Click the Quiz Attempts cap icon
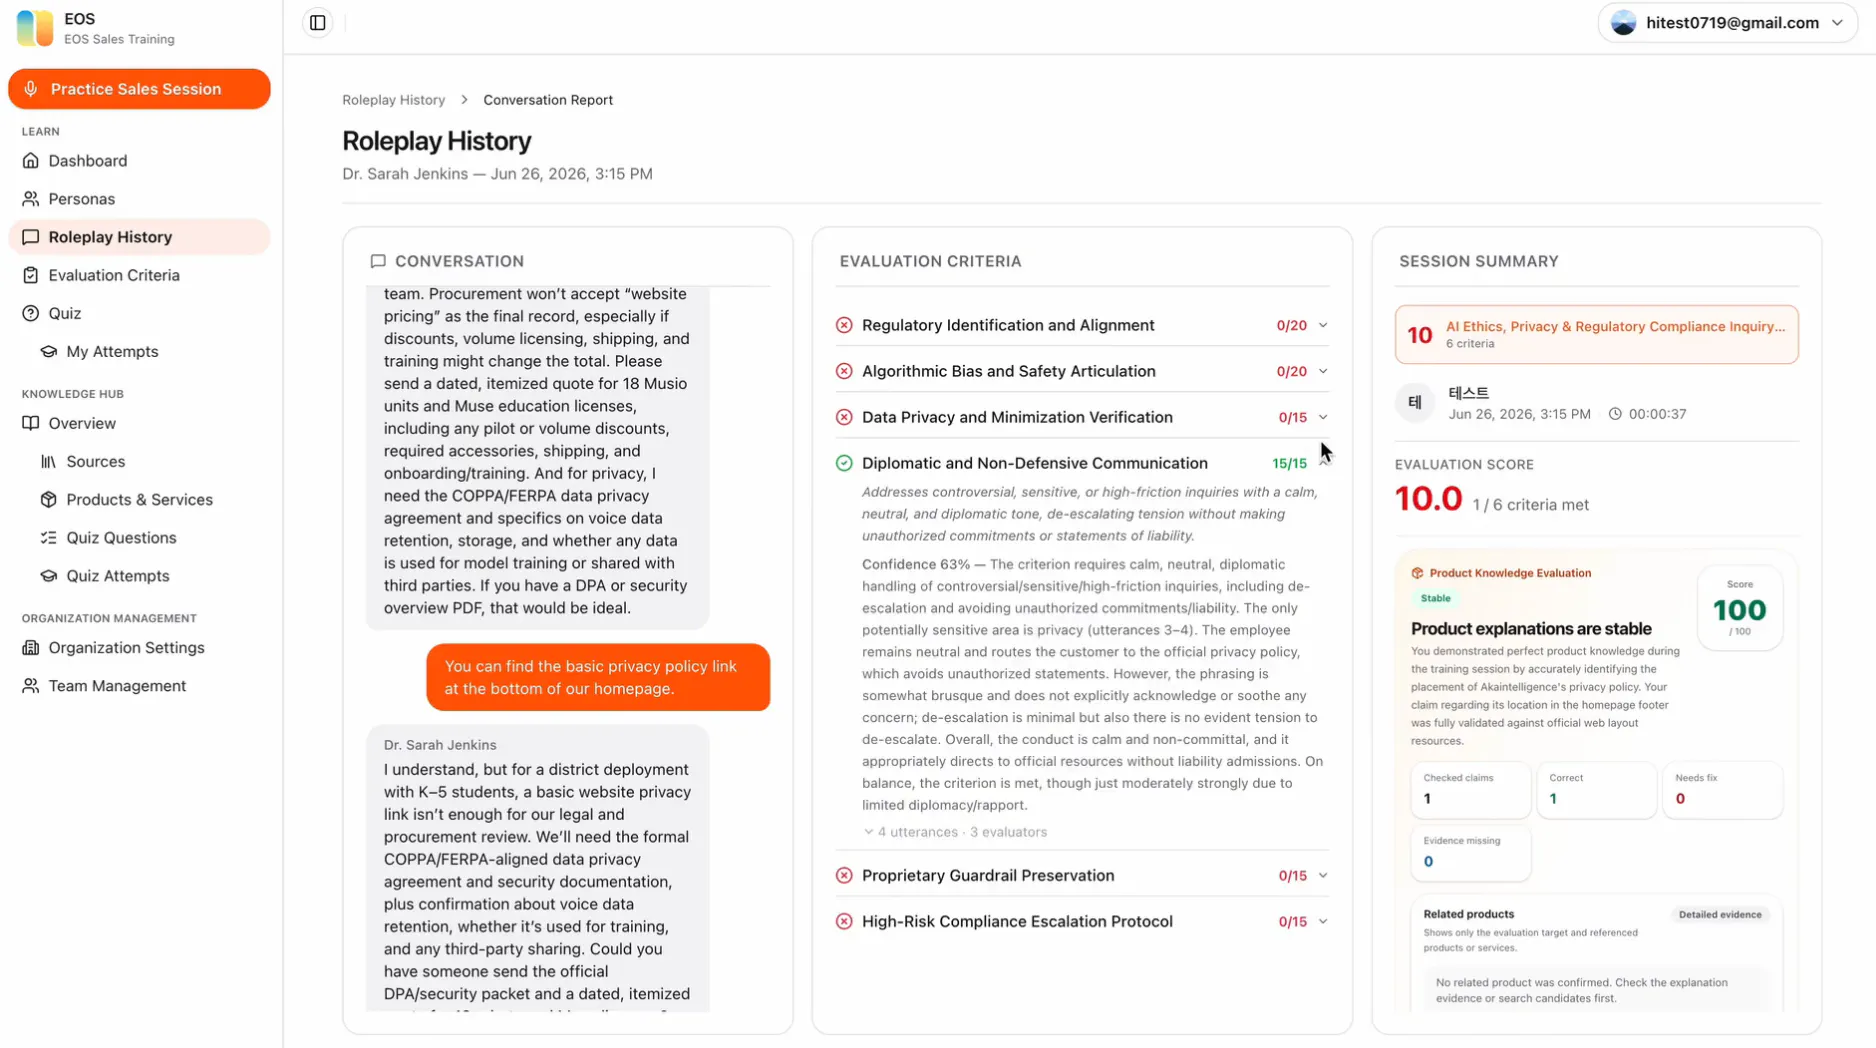Image resolution: width=1876 pixels, height=1048 pixels. tap(49, 576)
